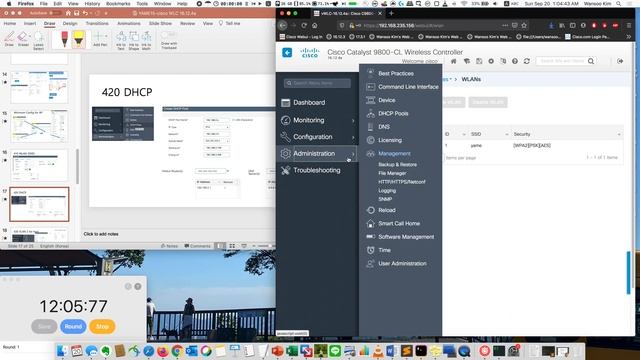Screen dimensions: 640x360
Task: Bookmark this page with Firefox star icon
Action: click(524, 25)
